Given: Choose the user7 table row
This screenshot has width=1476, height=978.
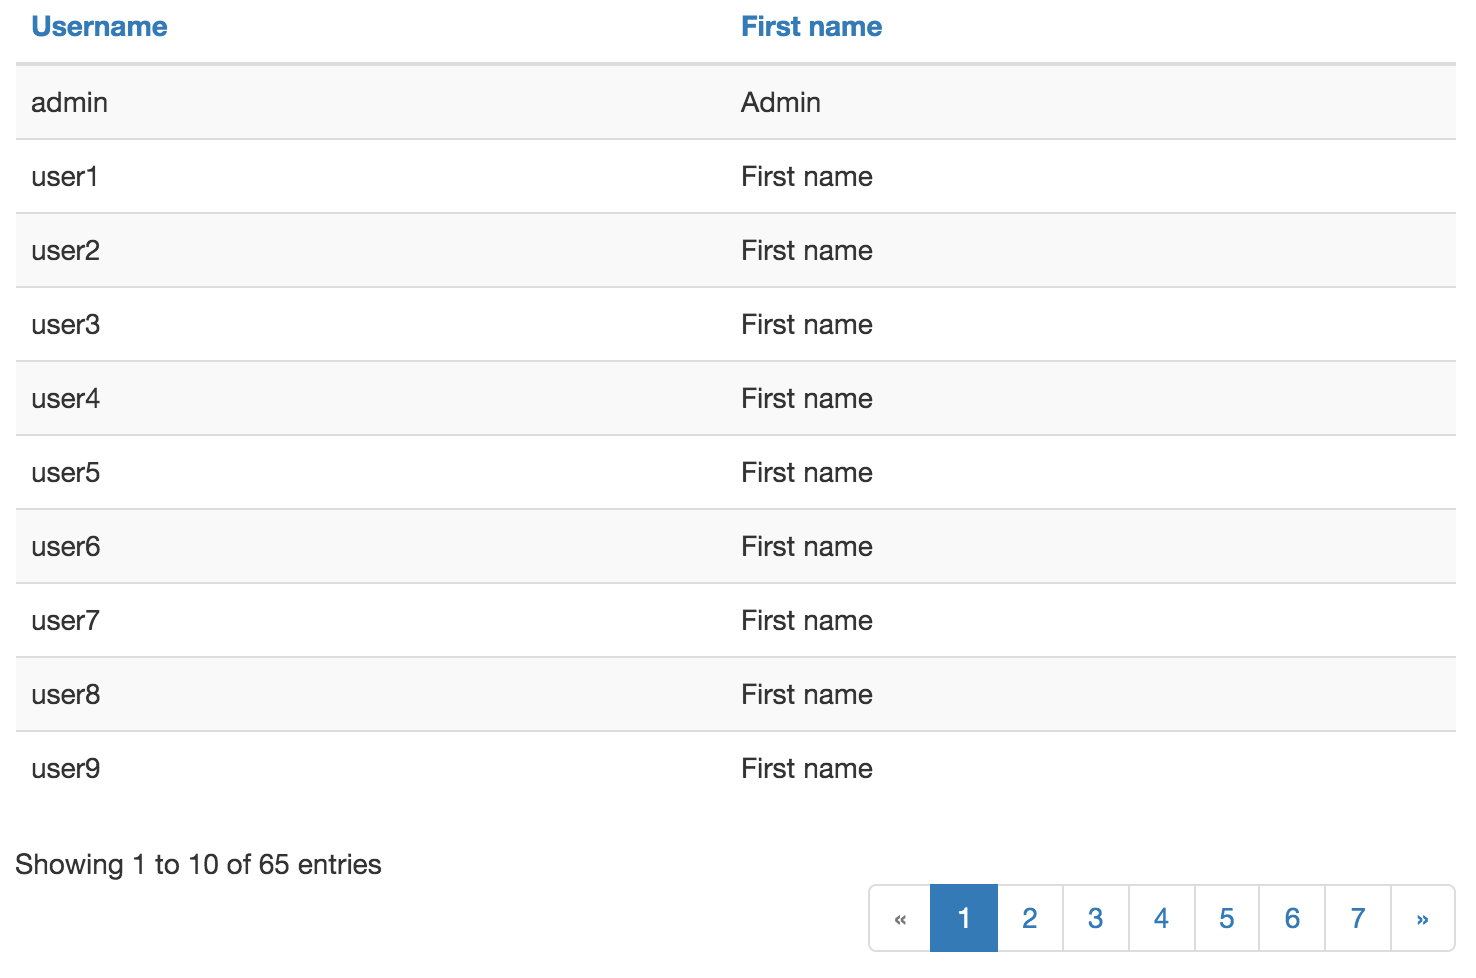Looking at the screenshot, I should tap(66, 621).
